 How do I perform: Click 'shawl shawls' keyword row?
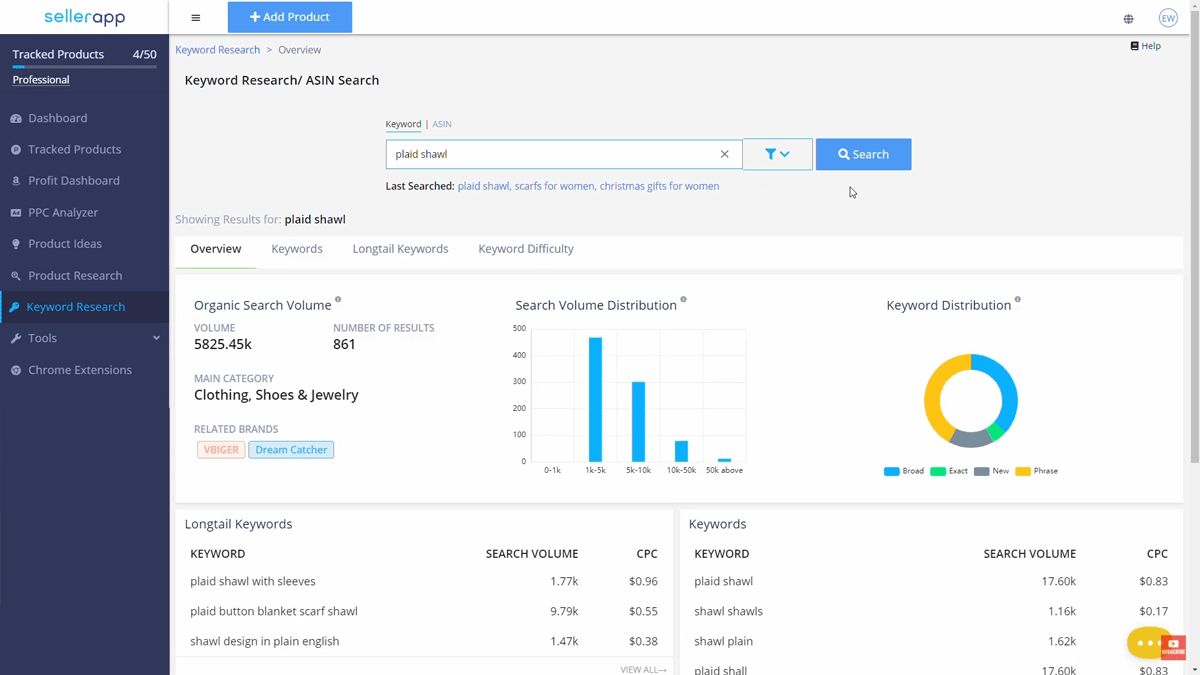pyautogui.click(x=930, y=611)
